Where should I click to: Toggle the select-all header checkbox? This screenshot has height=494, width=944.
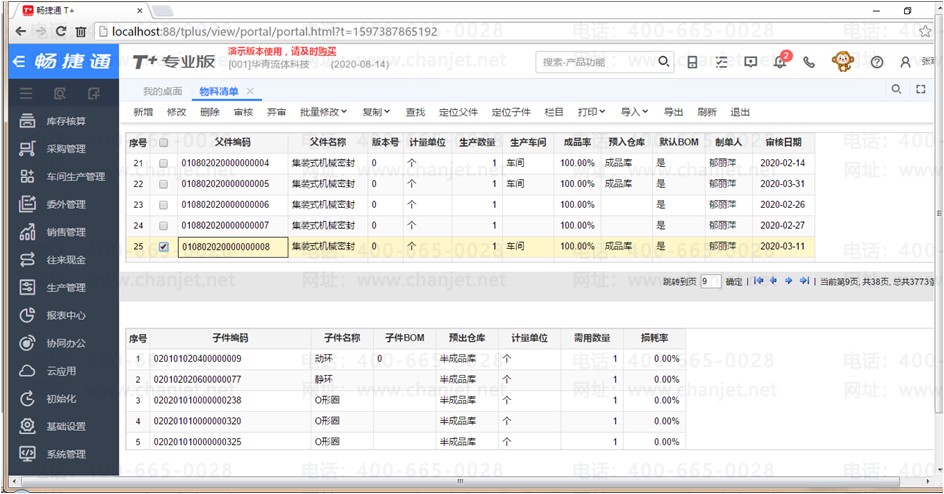(163, 142)
